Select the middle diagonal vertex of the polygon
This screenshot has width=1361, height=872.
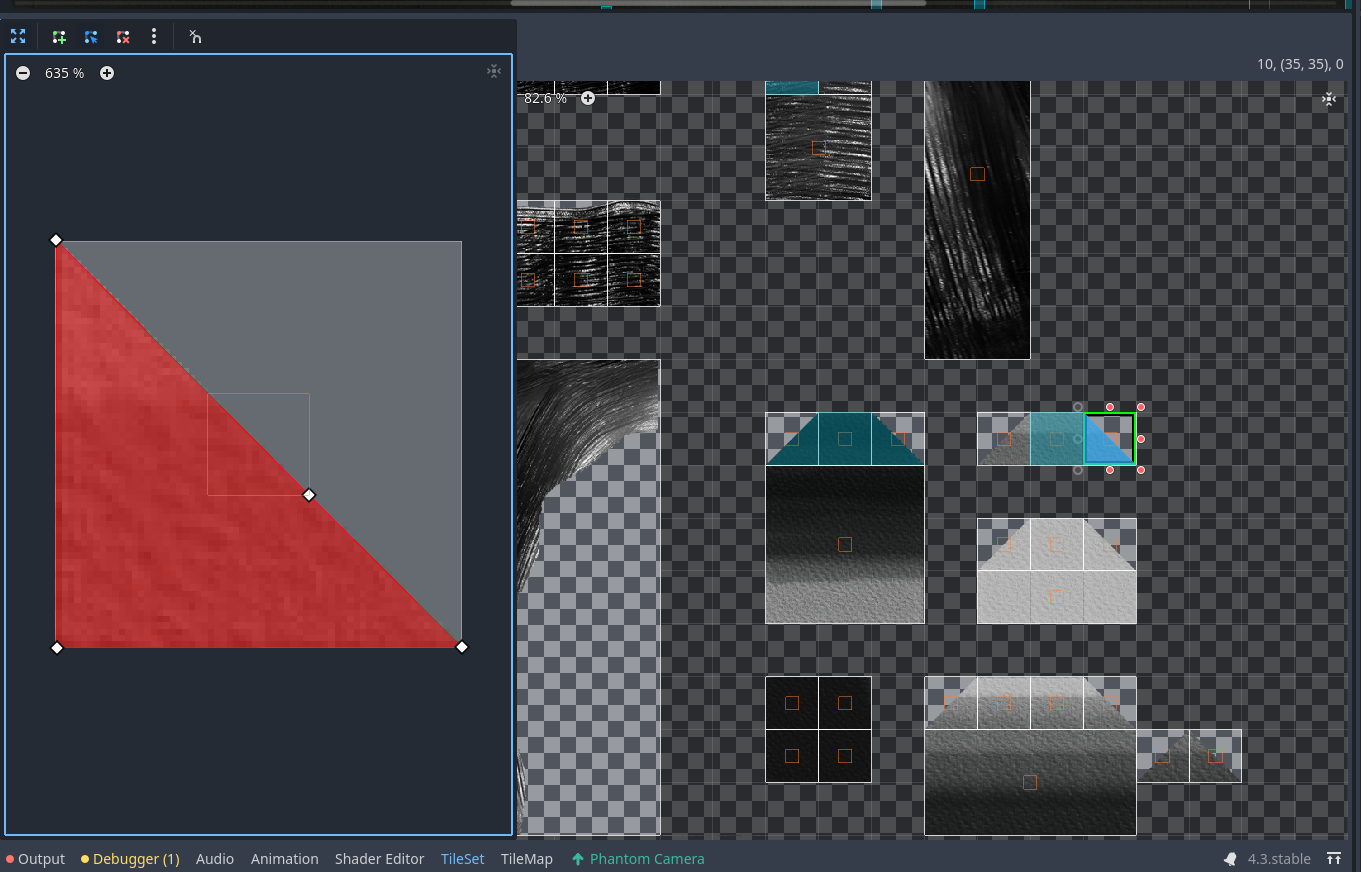[x=309, y=495]
